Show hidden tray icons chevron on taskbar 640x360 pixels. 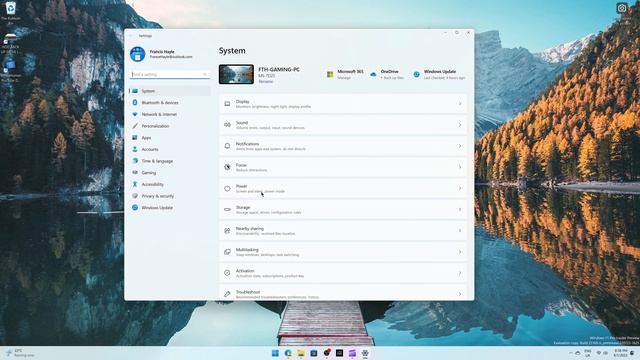pyautogui.click(x=571, y=353)
